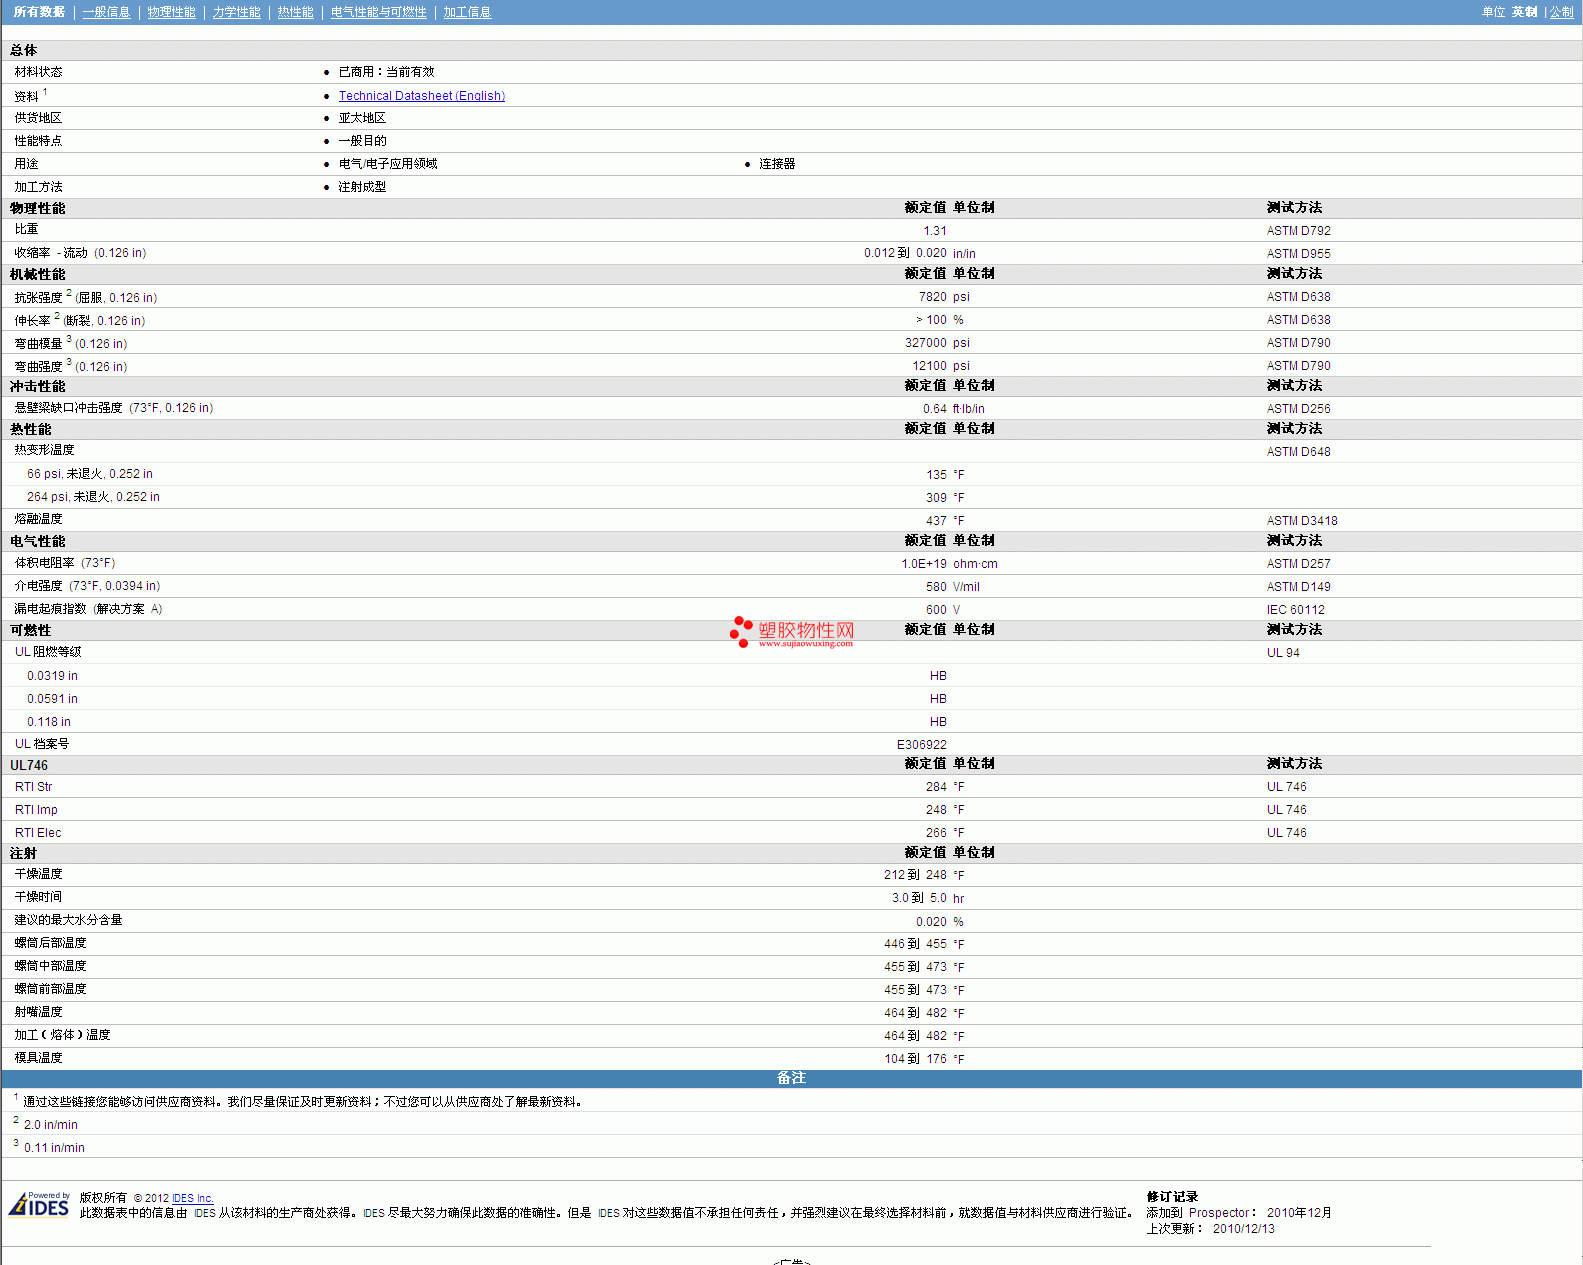1583x1265 pixels.
Task: Click the Prospector link in revision record
Action: (1218, 1213)
